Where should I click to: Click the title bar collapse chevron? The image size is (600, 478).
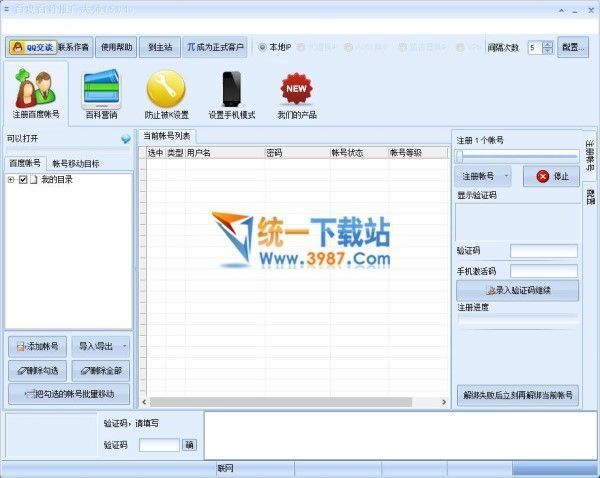coord(561,11)
